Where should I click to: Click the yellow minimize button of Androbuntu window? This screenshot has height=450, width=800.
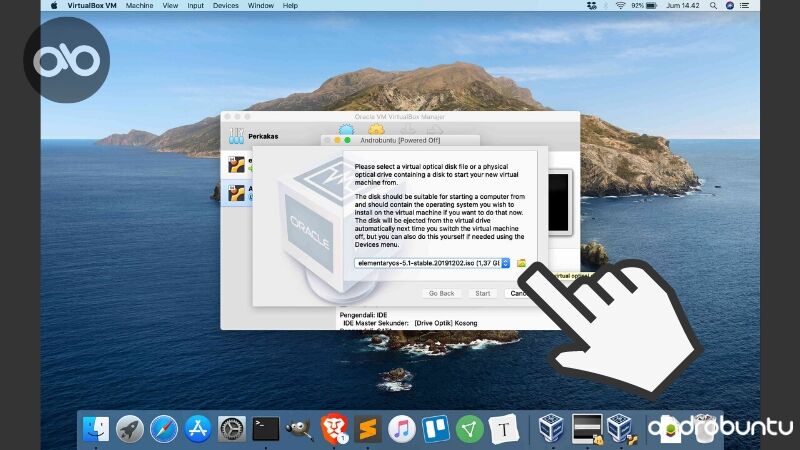coord(337,140)
